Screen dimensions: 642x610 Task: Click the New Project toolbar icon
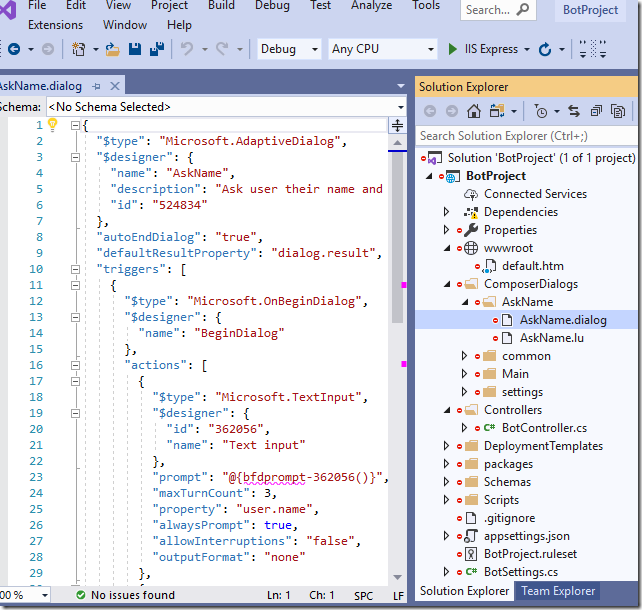[78, 49]
